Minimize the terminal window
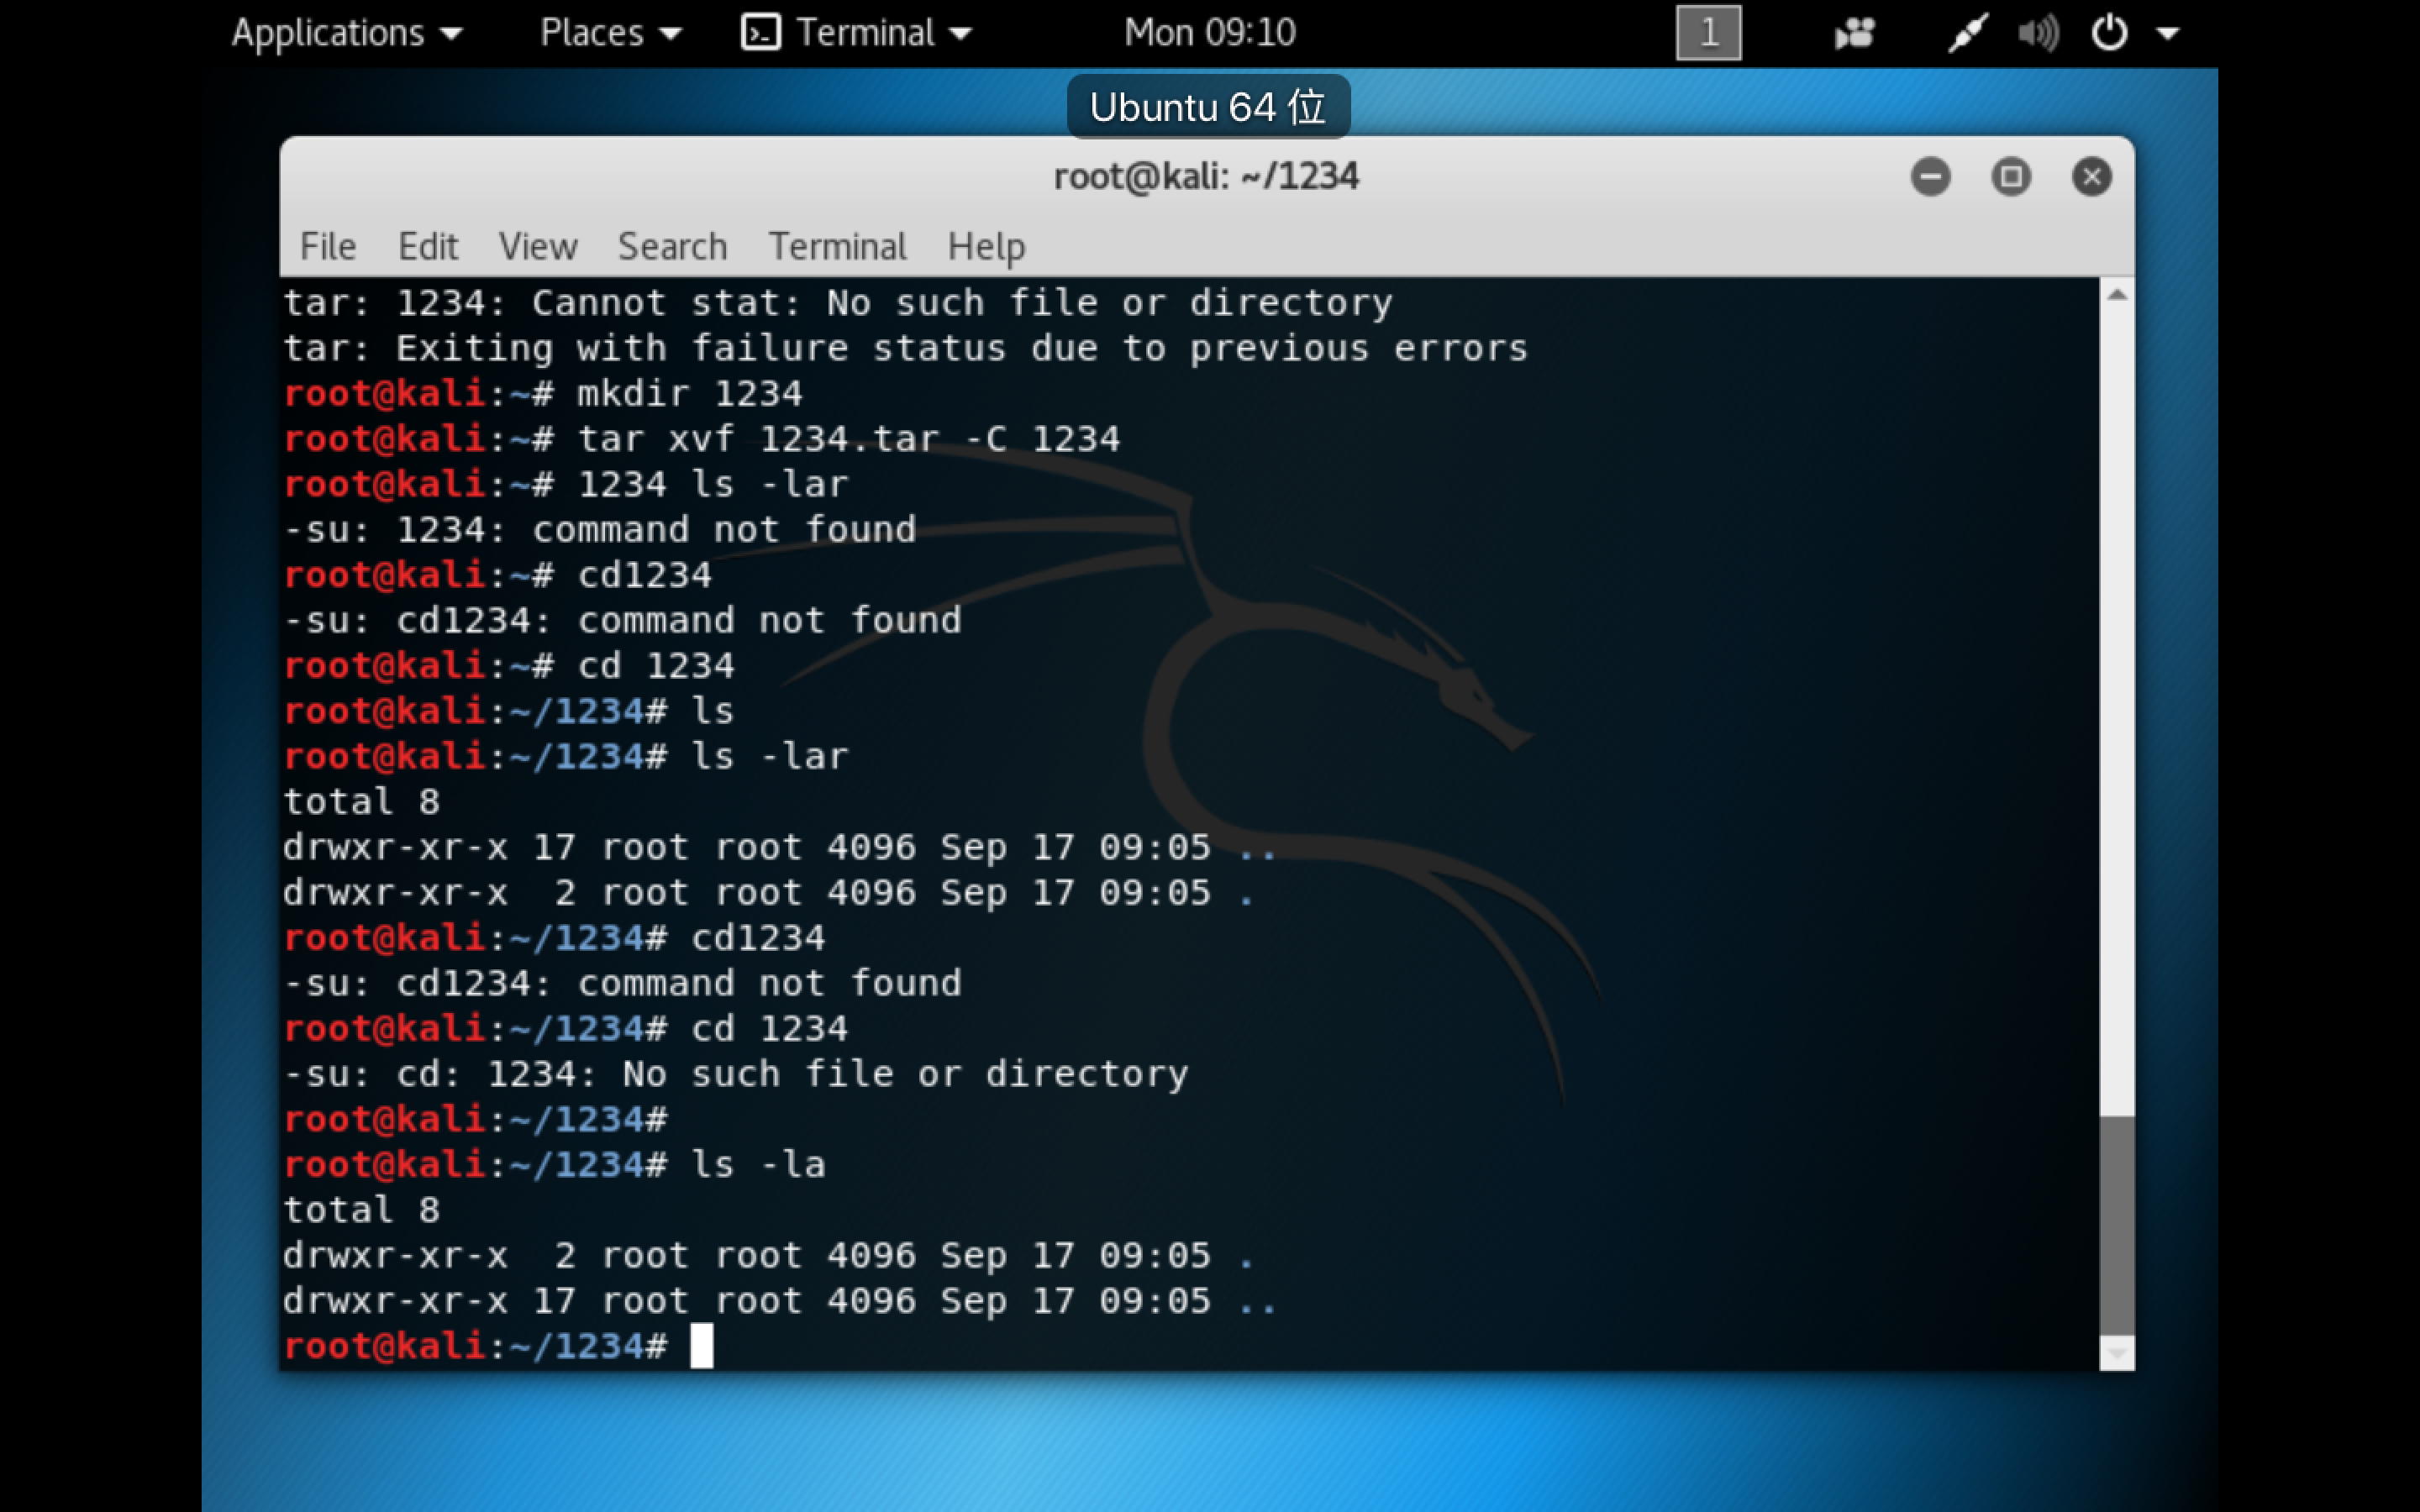The width and height of the screenshot is (2420, 1512). coord(1930,177)
